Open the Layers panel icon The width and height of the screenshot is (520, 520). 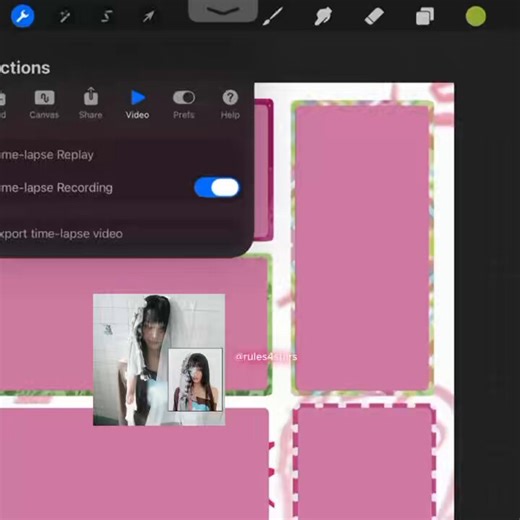click(425, 16)
